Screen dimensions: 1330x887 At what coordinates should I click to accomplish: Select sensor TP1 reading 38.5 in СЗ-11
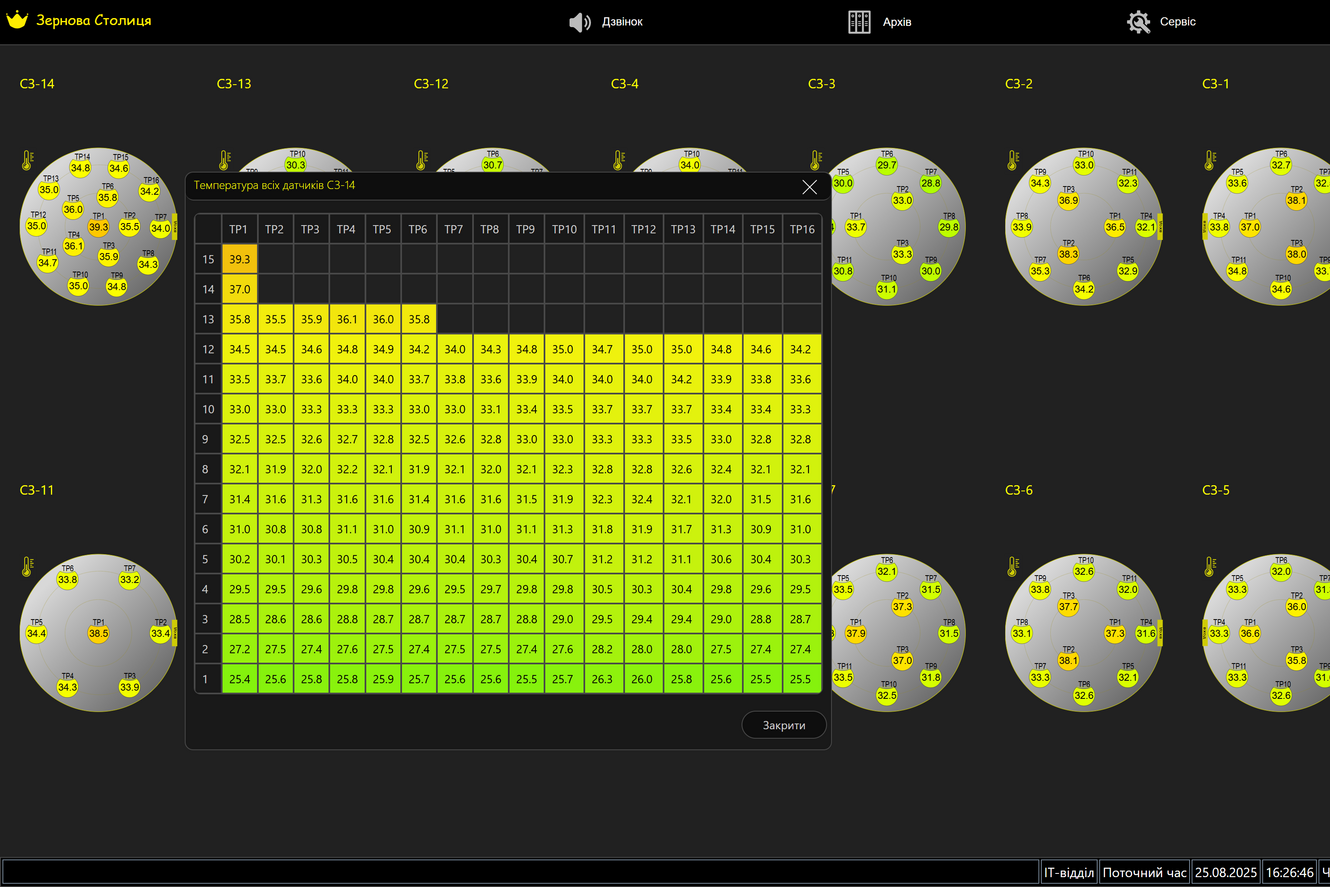click(98, 633)
